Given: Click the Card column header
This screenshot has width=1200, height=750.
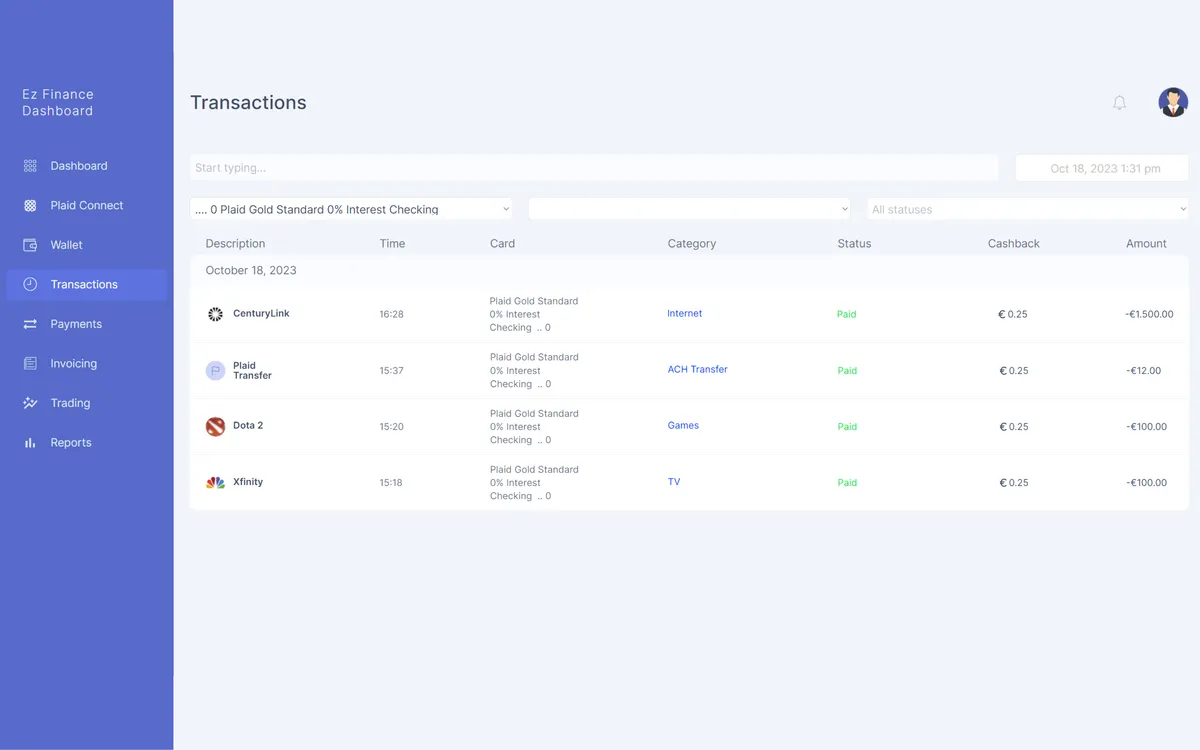Looking at the screenshot, I should (502, 243).
